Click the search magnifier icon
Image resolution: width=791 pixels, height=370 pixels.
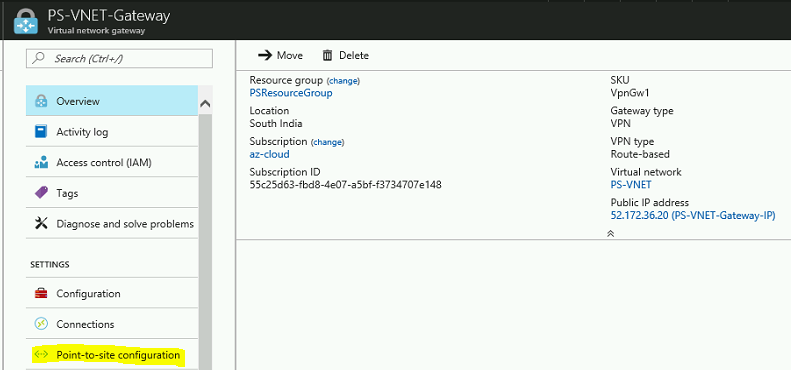tap(38, 59)
